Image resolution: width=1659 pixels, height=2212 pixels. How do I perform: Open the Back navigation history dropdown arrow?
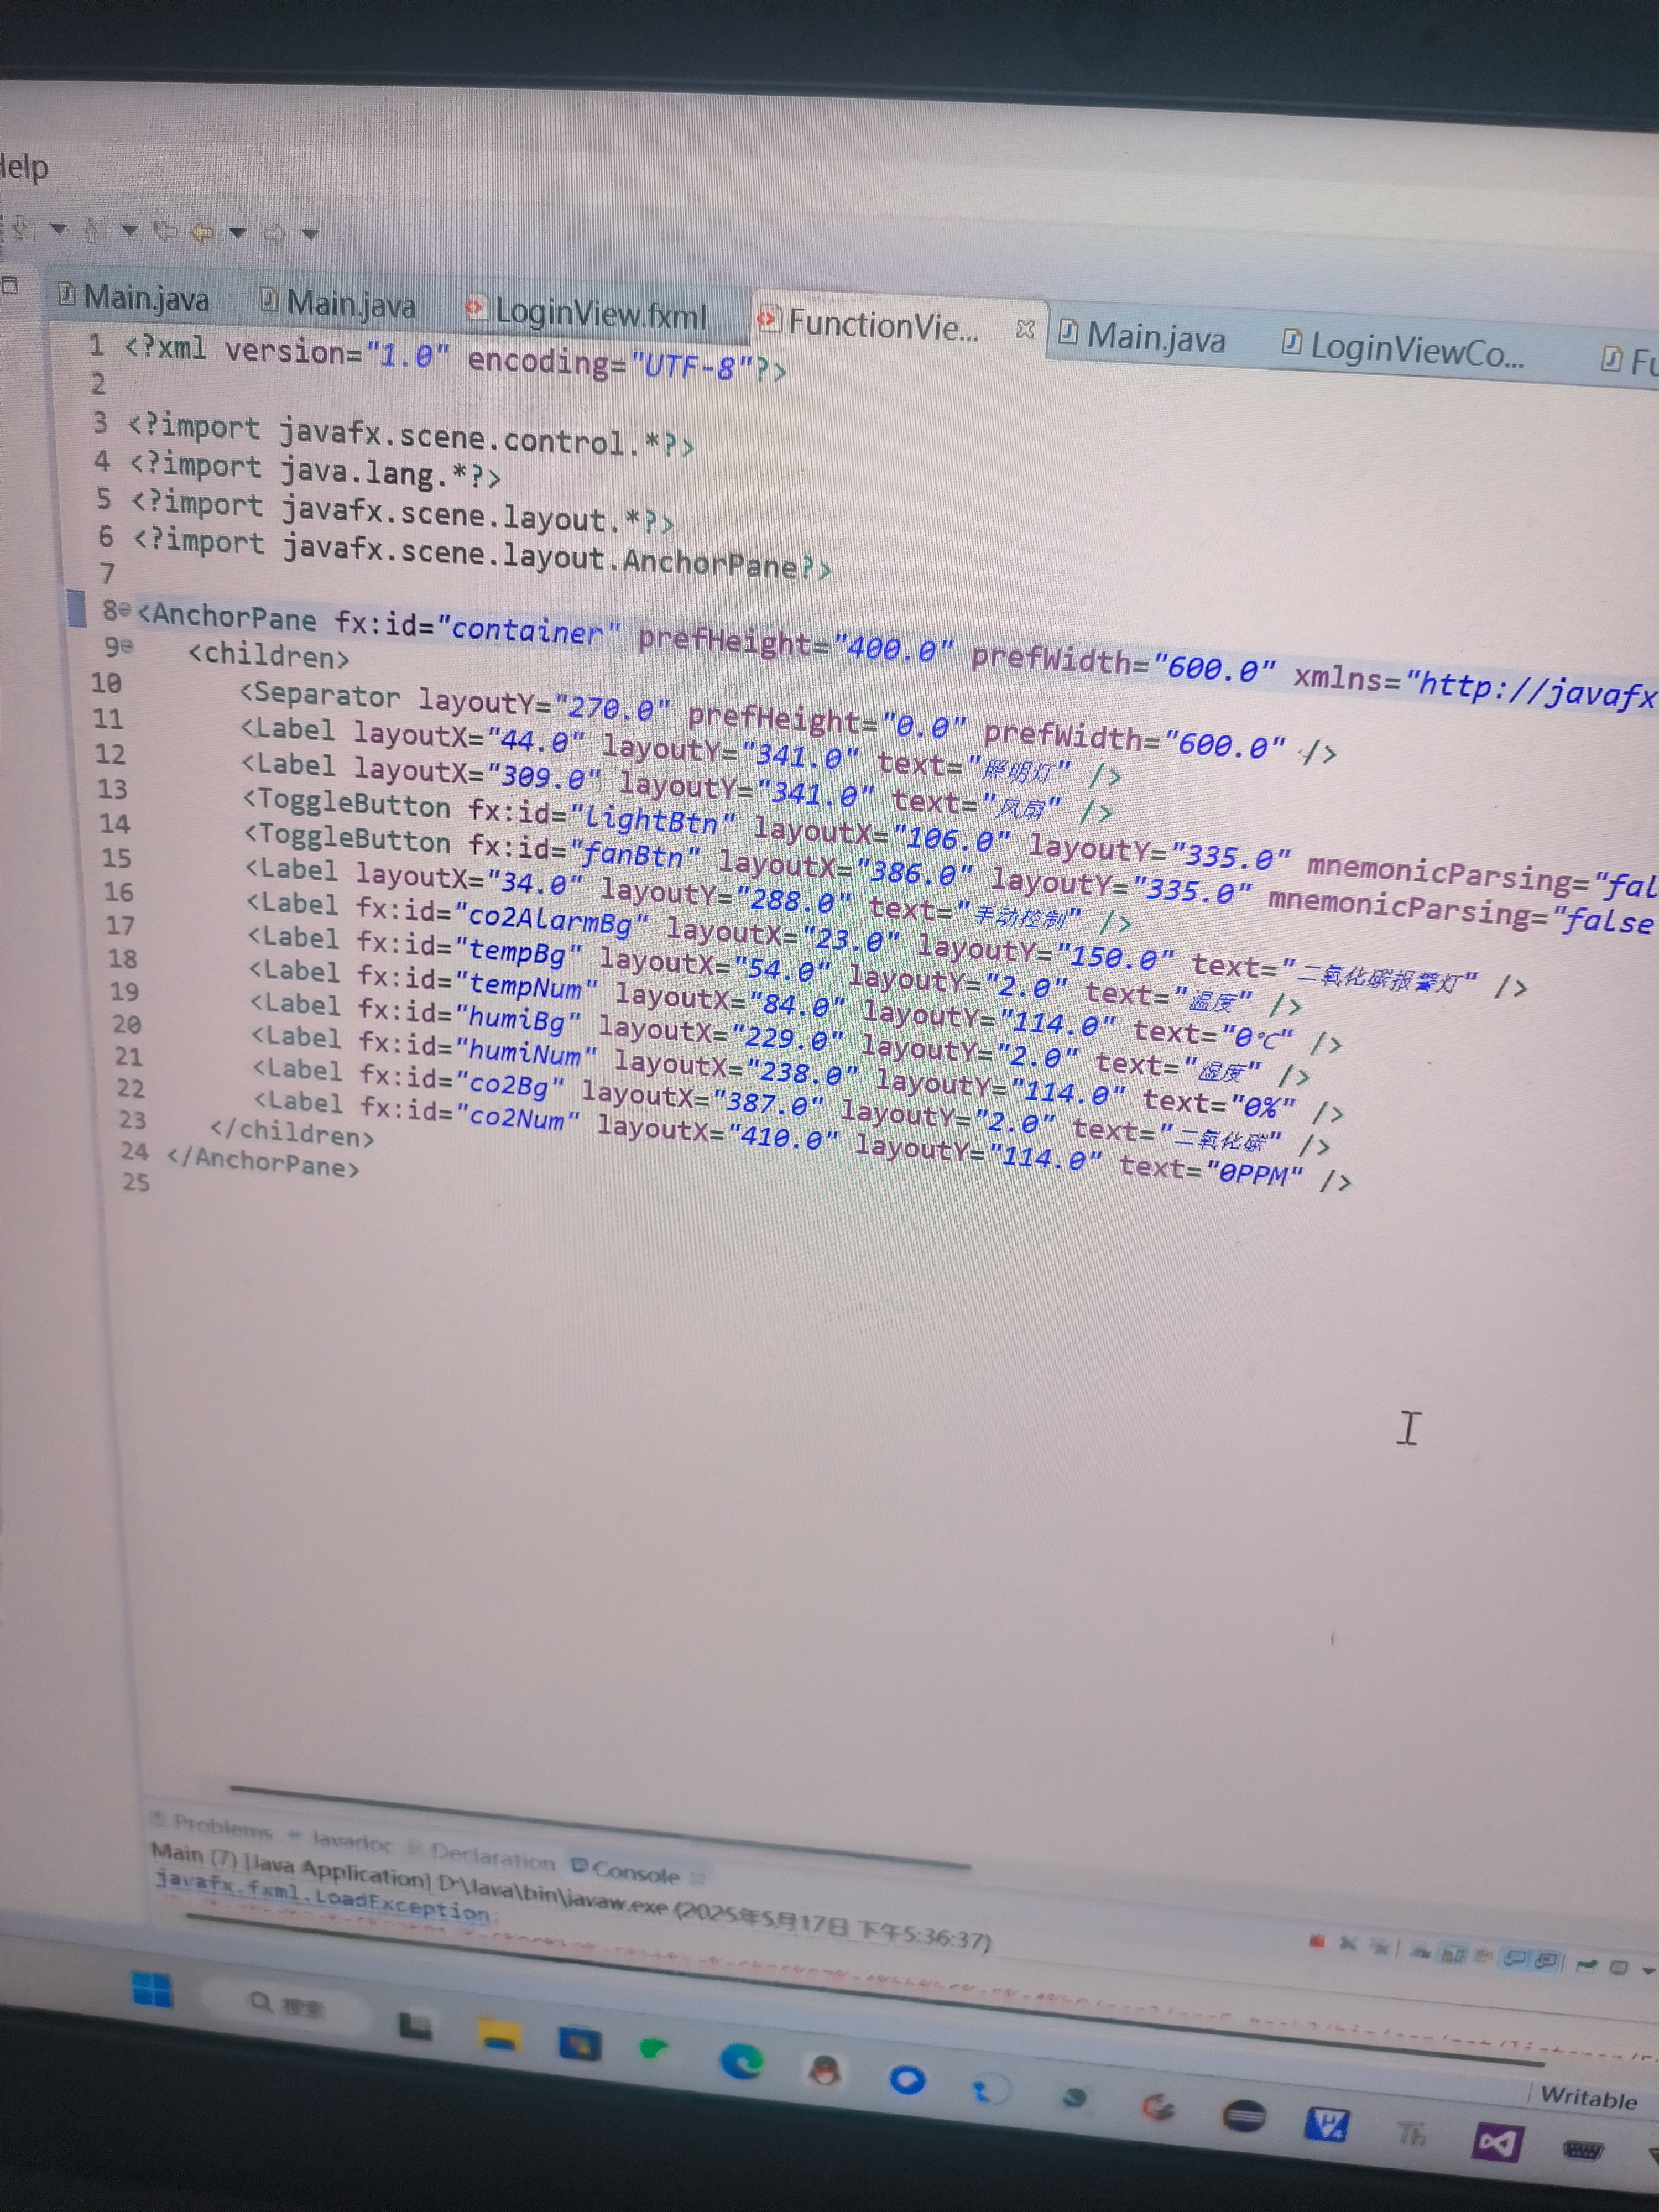[237, 233]
